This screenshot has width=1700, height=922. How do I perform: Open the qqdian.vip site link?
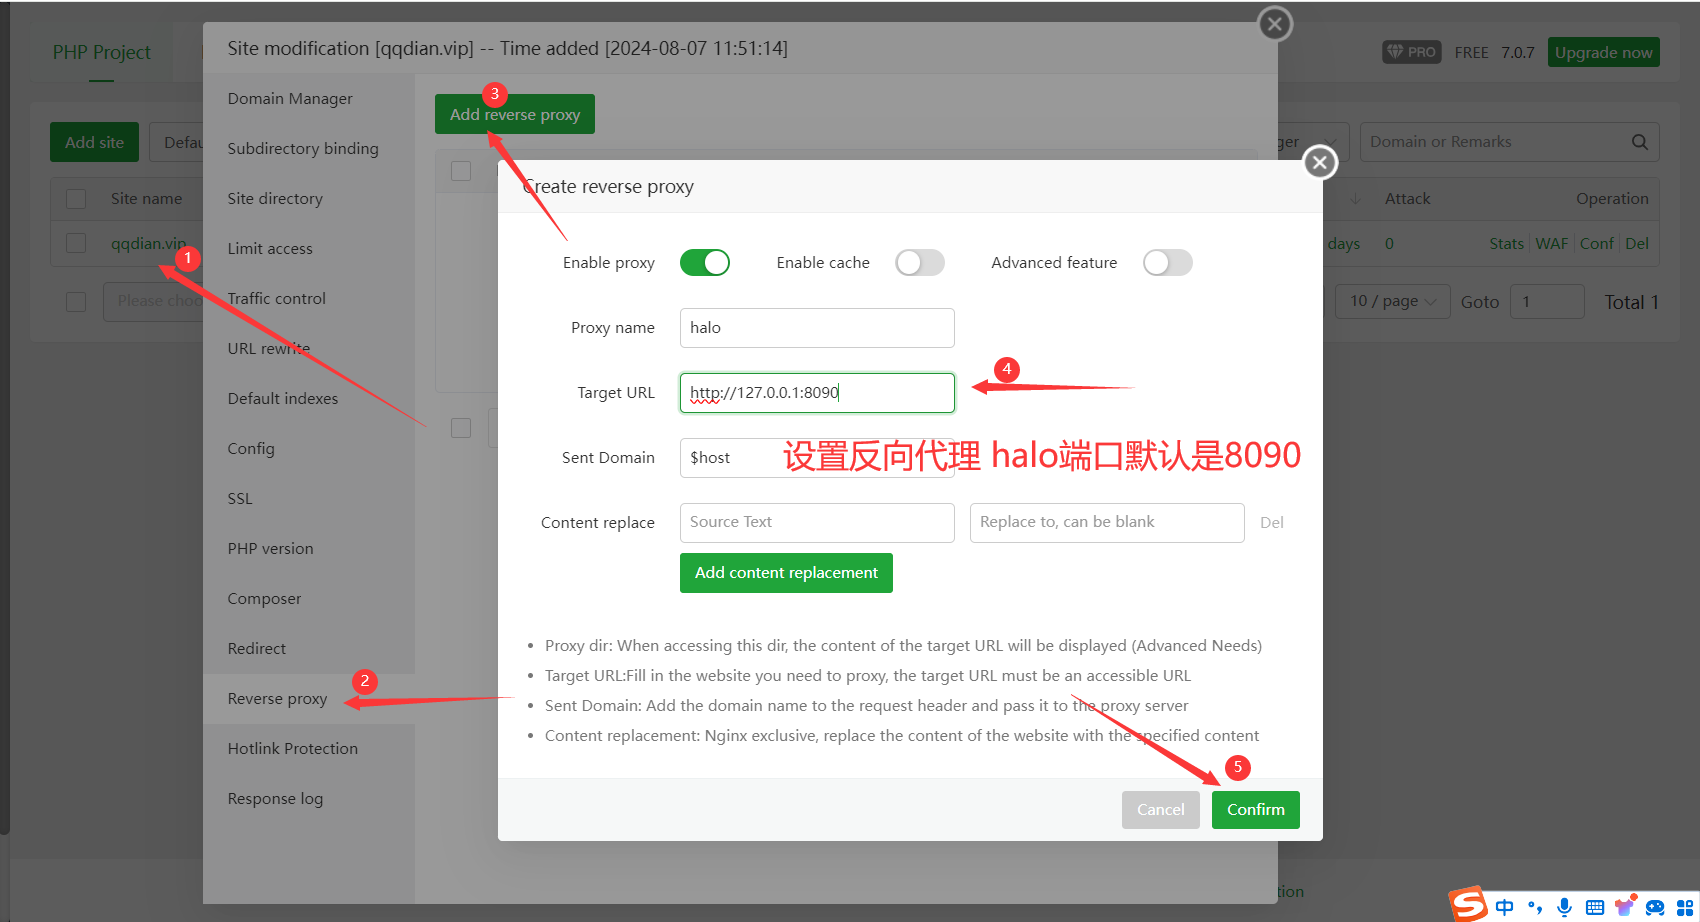[x=148, y=243]
